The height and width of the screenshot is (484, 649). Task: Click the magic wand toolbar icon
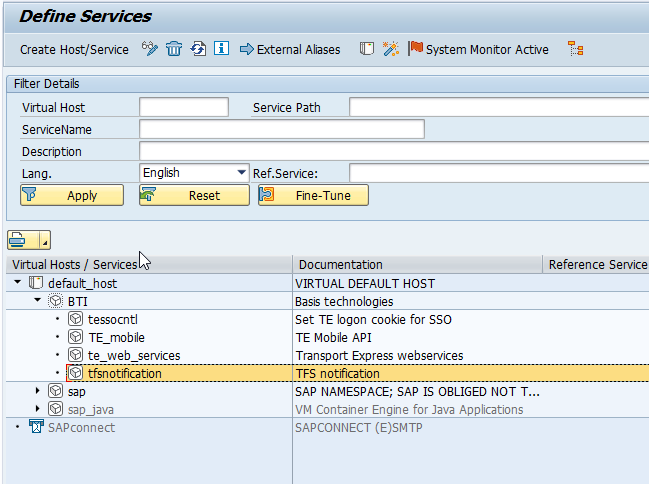(391, 49)
